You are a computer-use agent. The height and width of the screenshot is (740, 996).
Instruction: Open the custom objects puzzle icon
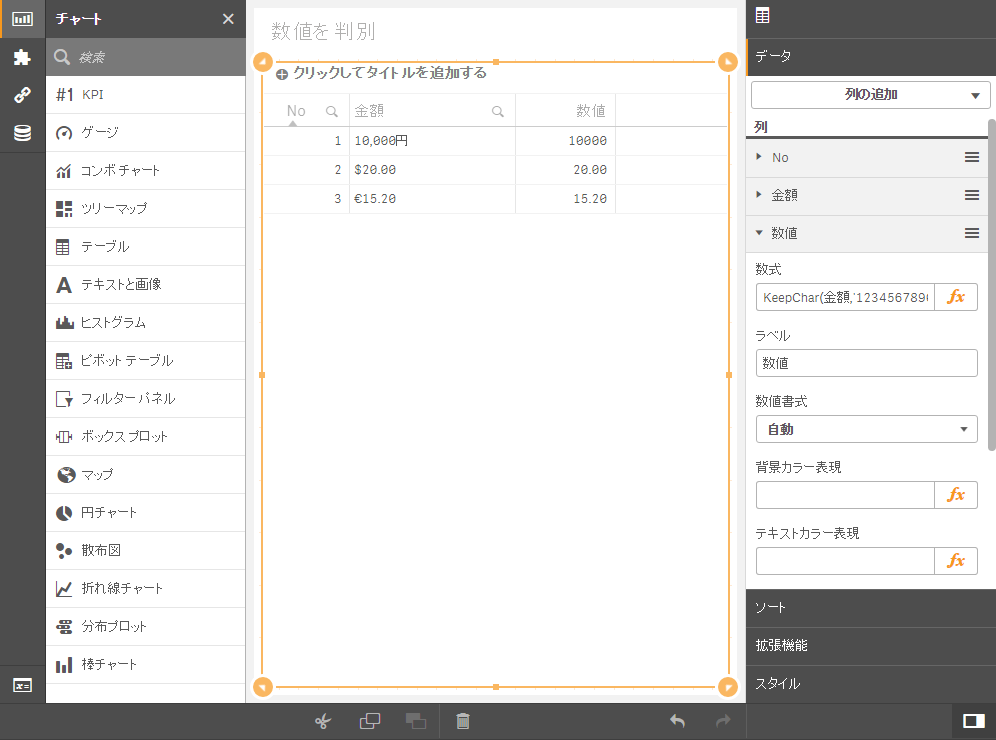click(22, 57)
